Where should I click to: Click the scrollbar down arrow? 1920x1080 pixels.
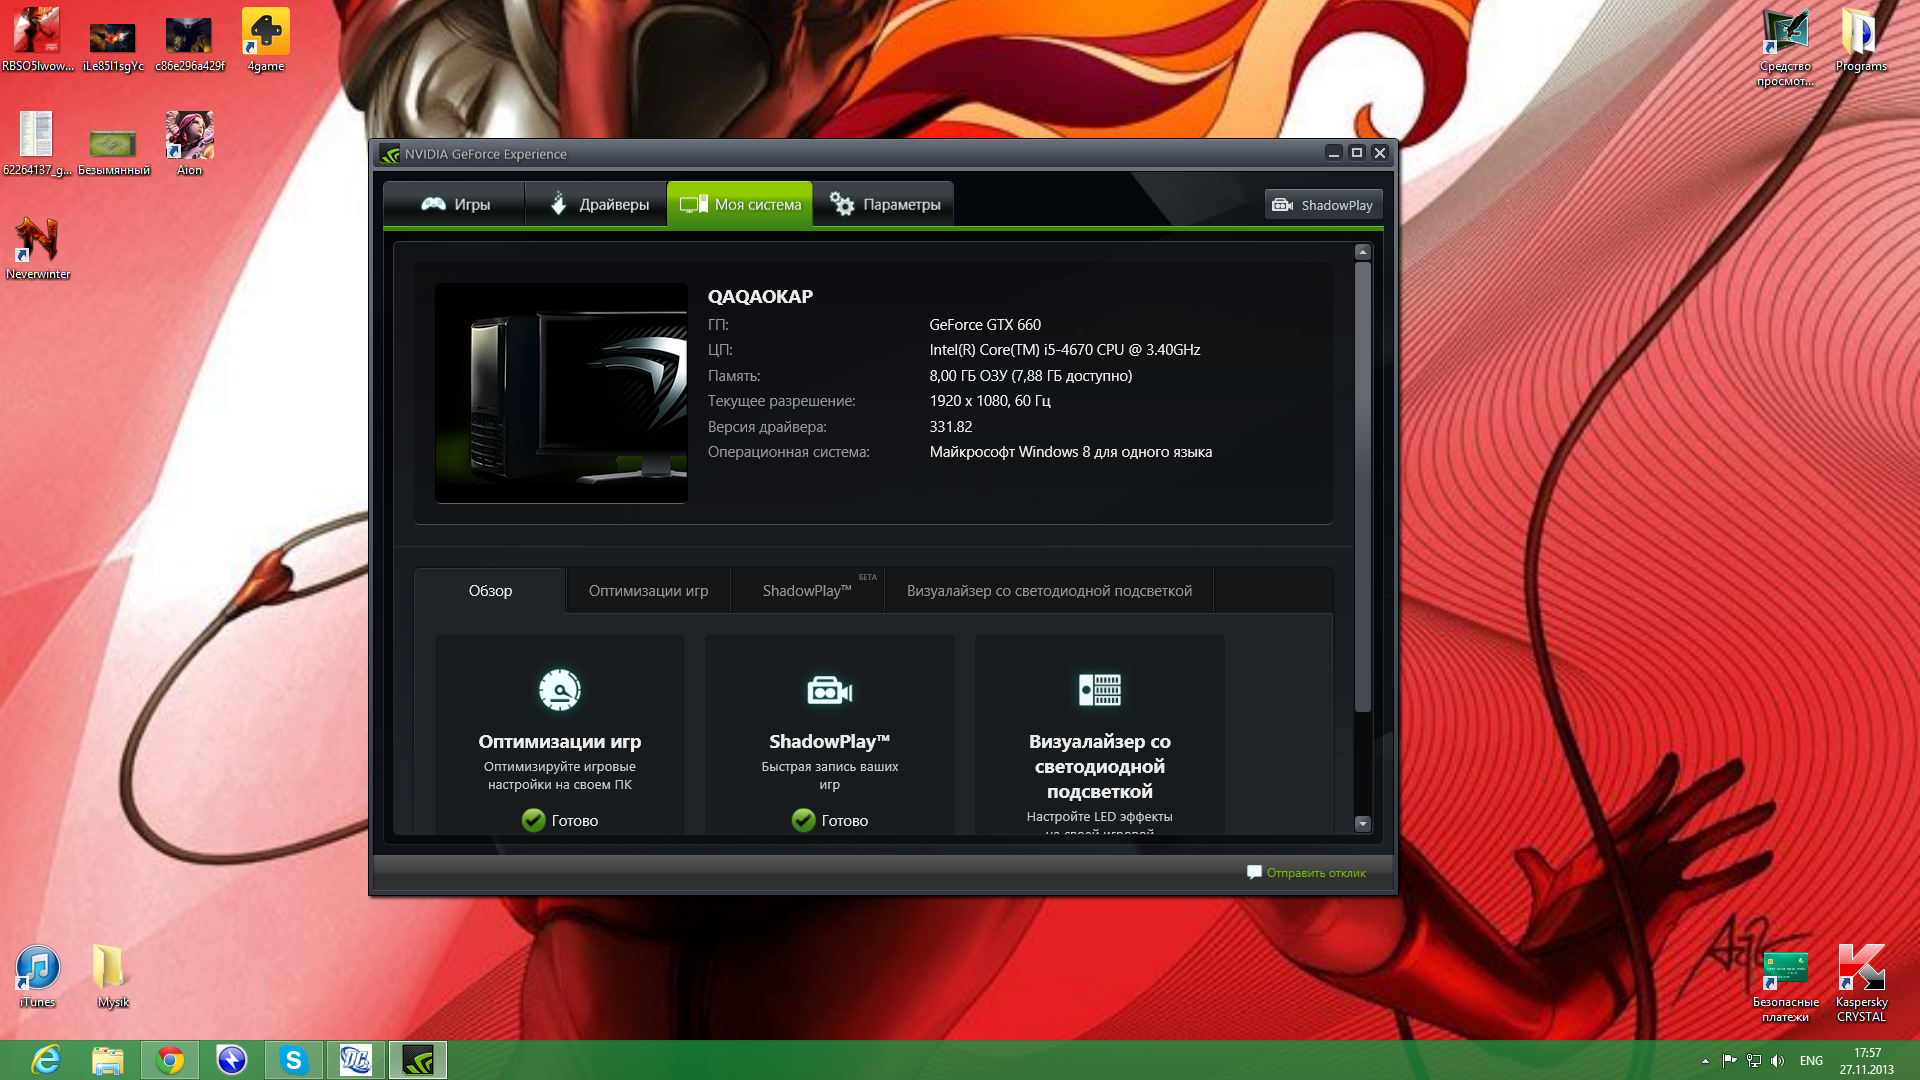pyautogui.click(x=1362, y=824)
